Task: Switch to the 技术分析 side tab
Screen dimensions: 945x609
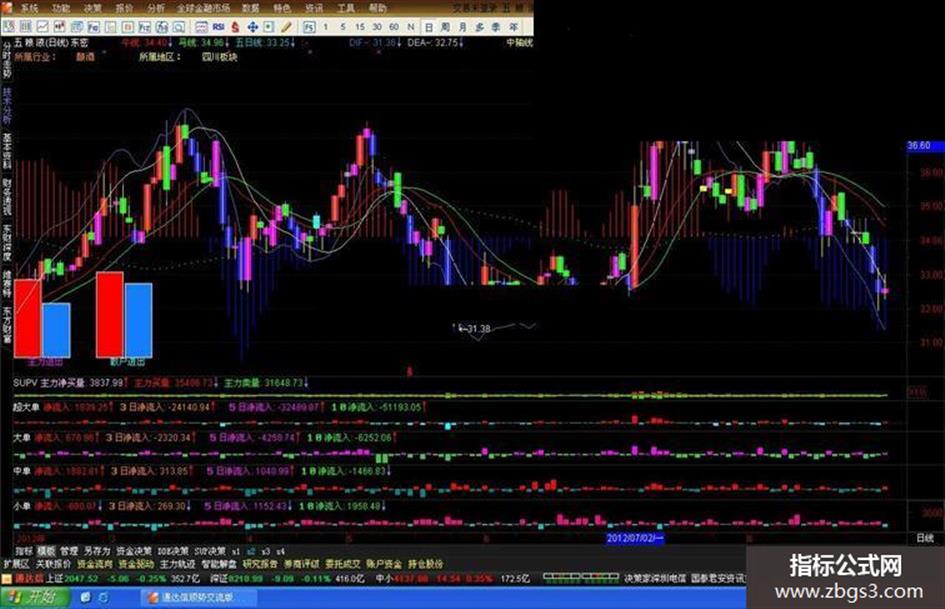Action: pos(7,106)
